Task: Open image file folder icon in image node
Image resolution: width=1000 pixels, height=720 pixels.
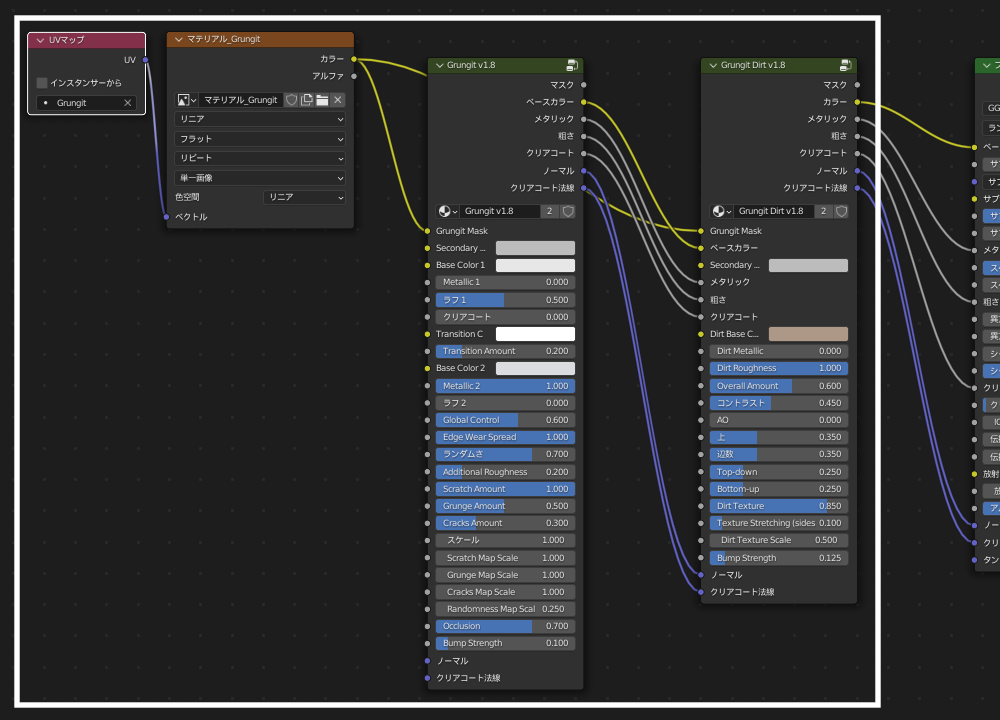Action: 322,100
